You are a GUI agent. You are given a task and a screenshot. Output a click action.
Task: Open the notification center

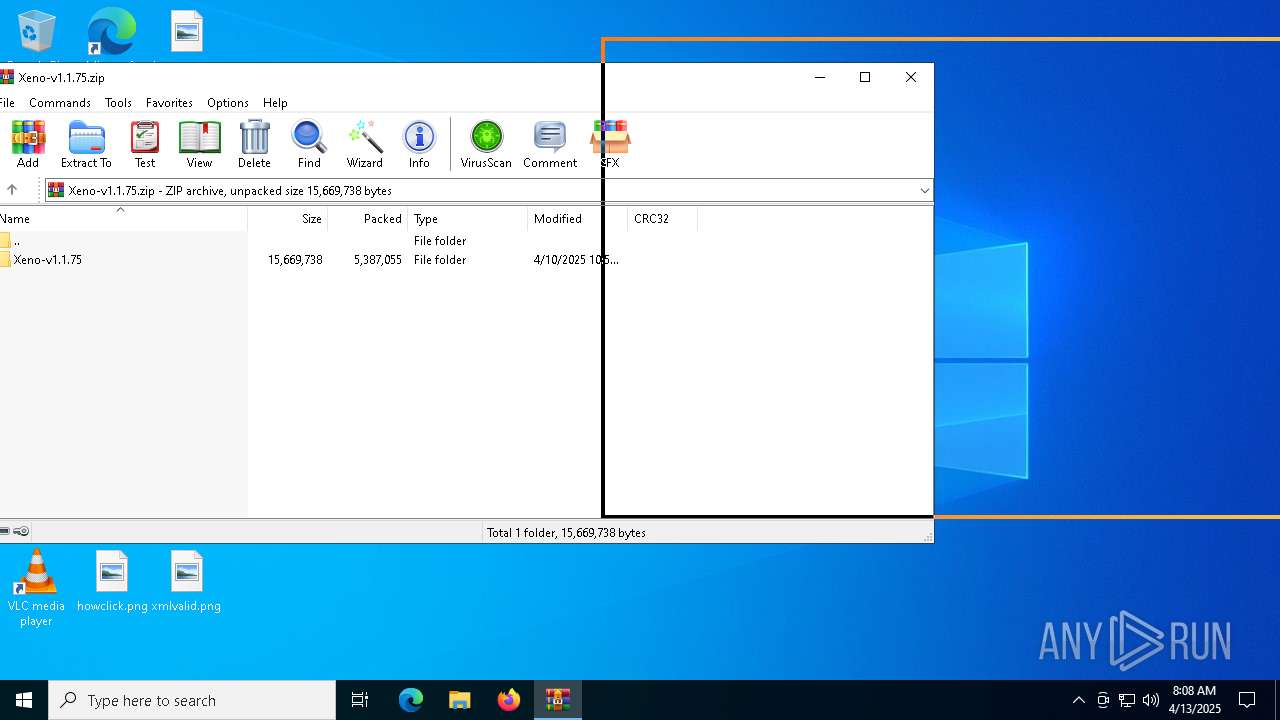[x=1247, y=700]
